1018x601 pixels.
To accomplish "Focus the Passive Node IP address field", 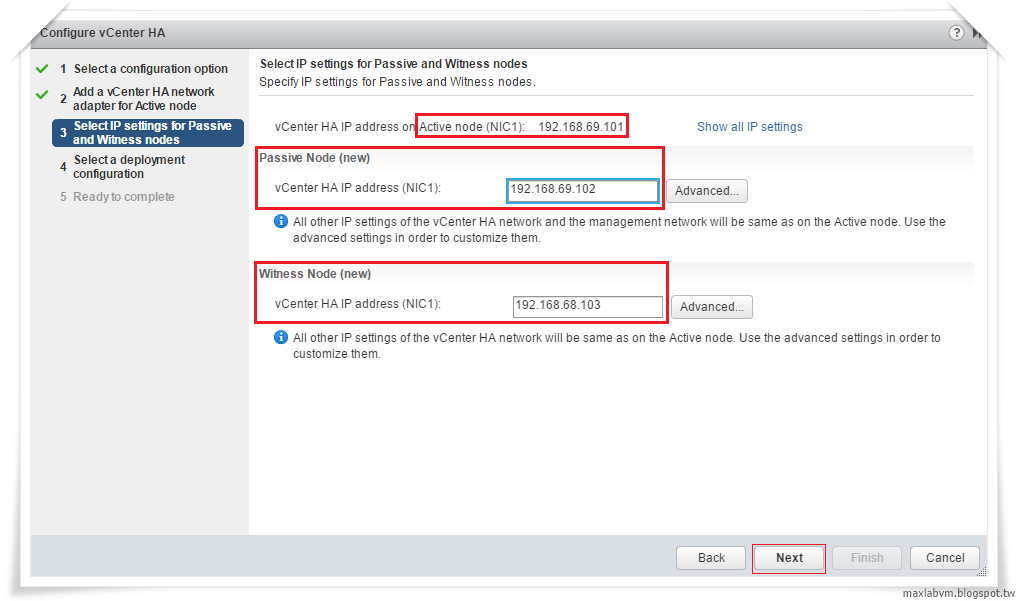I will pyautogui.click(x=582, y=190).
